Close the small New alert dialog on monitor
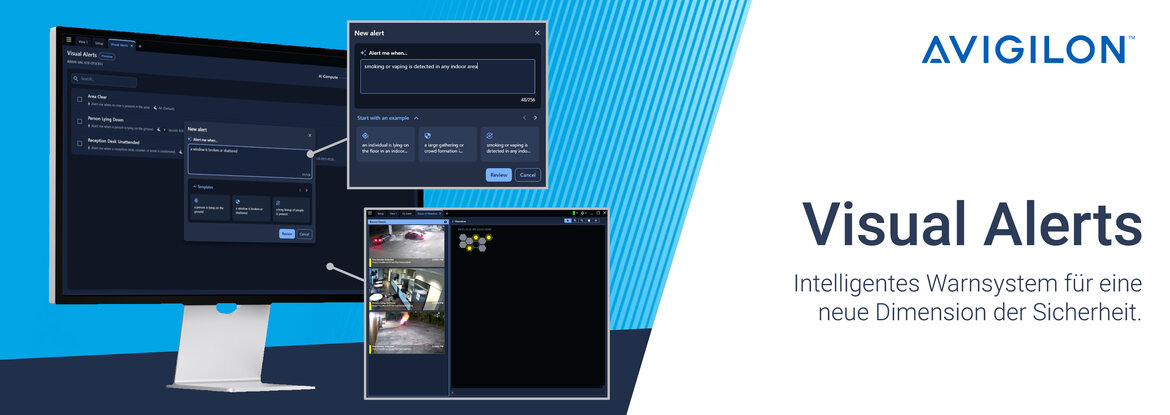The width and height of the screenshot is (1170, 415). click(310, 135)
